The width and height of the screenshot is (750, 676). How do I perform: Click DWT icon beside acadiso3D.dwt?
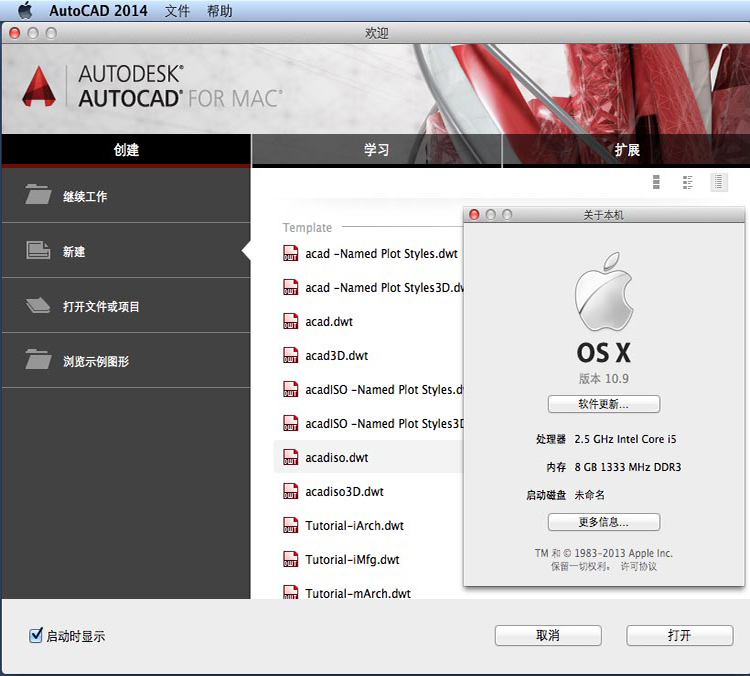[x=290, y=491]
